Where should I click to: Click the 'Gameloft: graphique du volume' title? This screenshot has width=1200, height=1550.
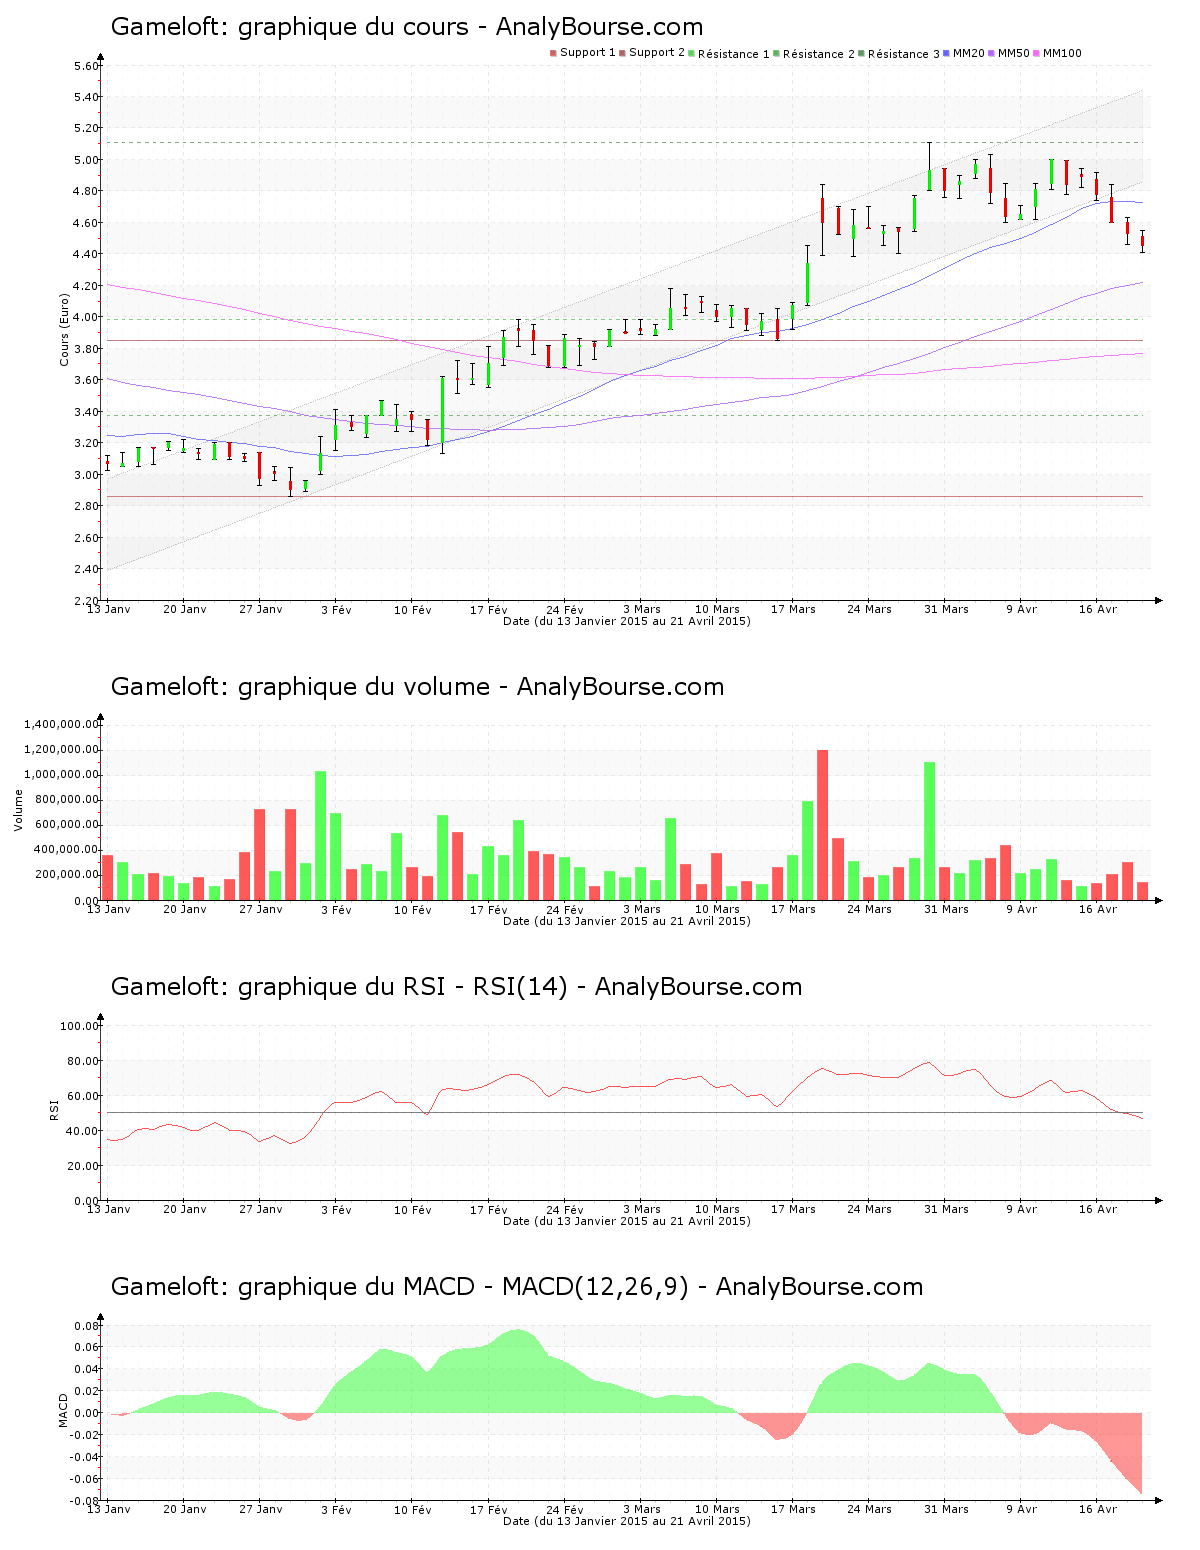click(300, 687)
